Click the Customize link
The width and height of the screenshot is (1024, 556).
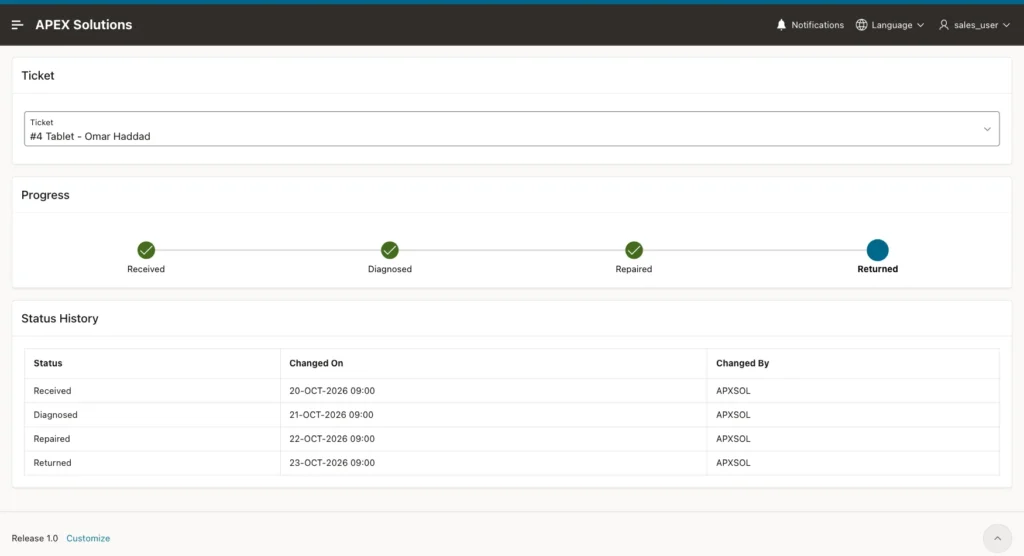tap(88, 538)
